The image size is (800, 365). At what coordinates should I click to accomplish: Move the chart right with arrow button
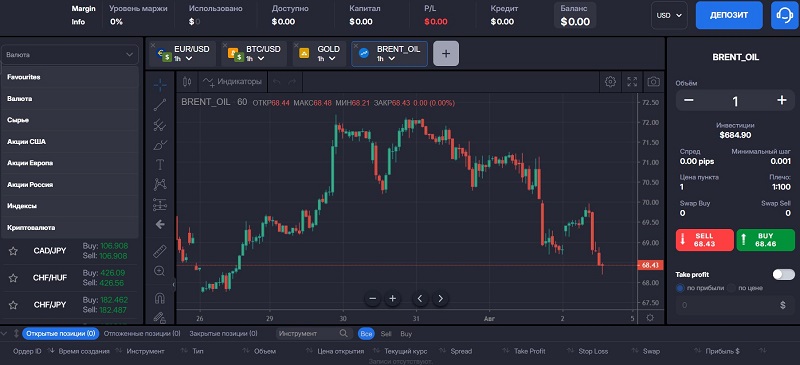(x=440, y=299)
